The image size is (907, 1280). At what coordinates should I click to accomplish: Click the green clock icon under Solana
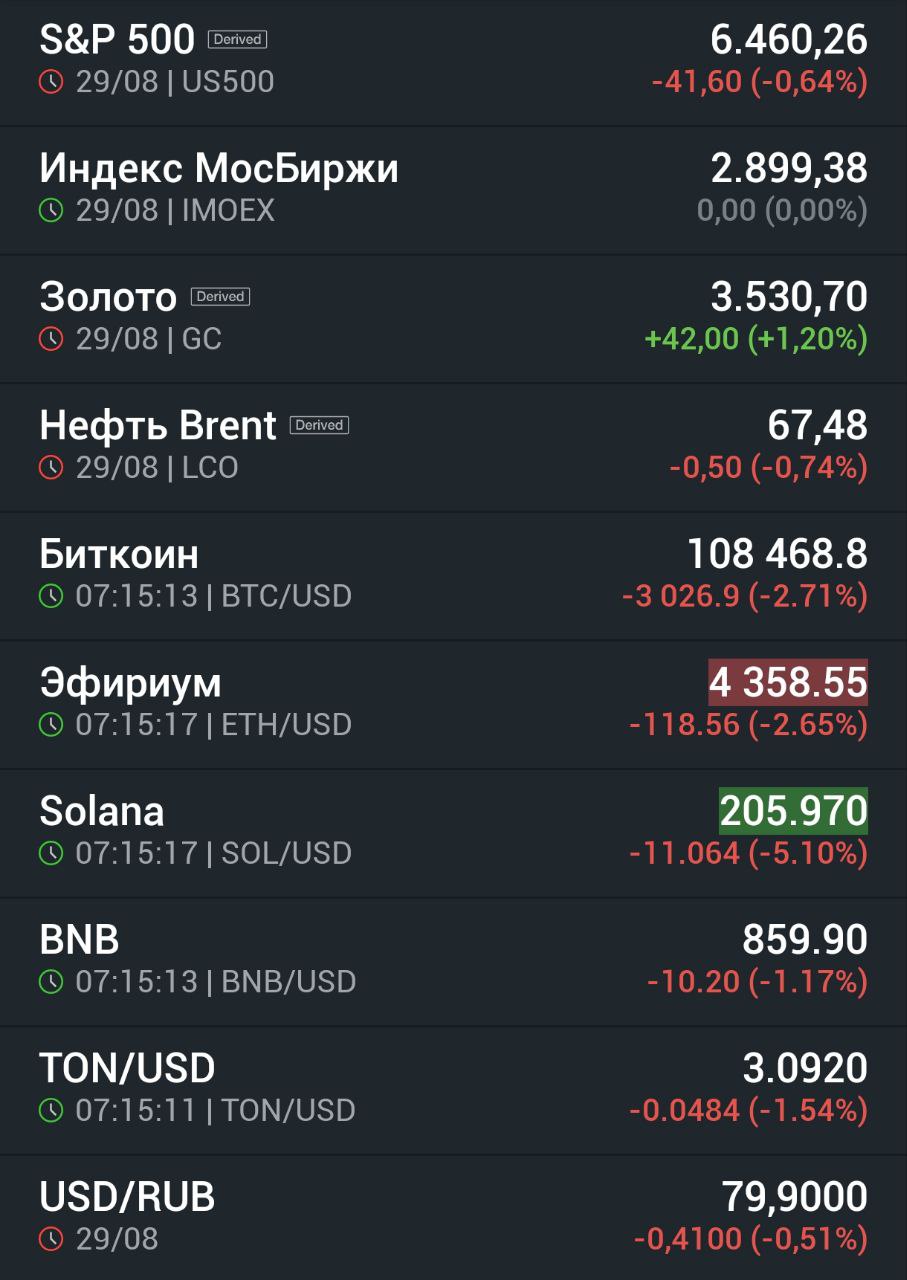[x=51, y=853]
